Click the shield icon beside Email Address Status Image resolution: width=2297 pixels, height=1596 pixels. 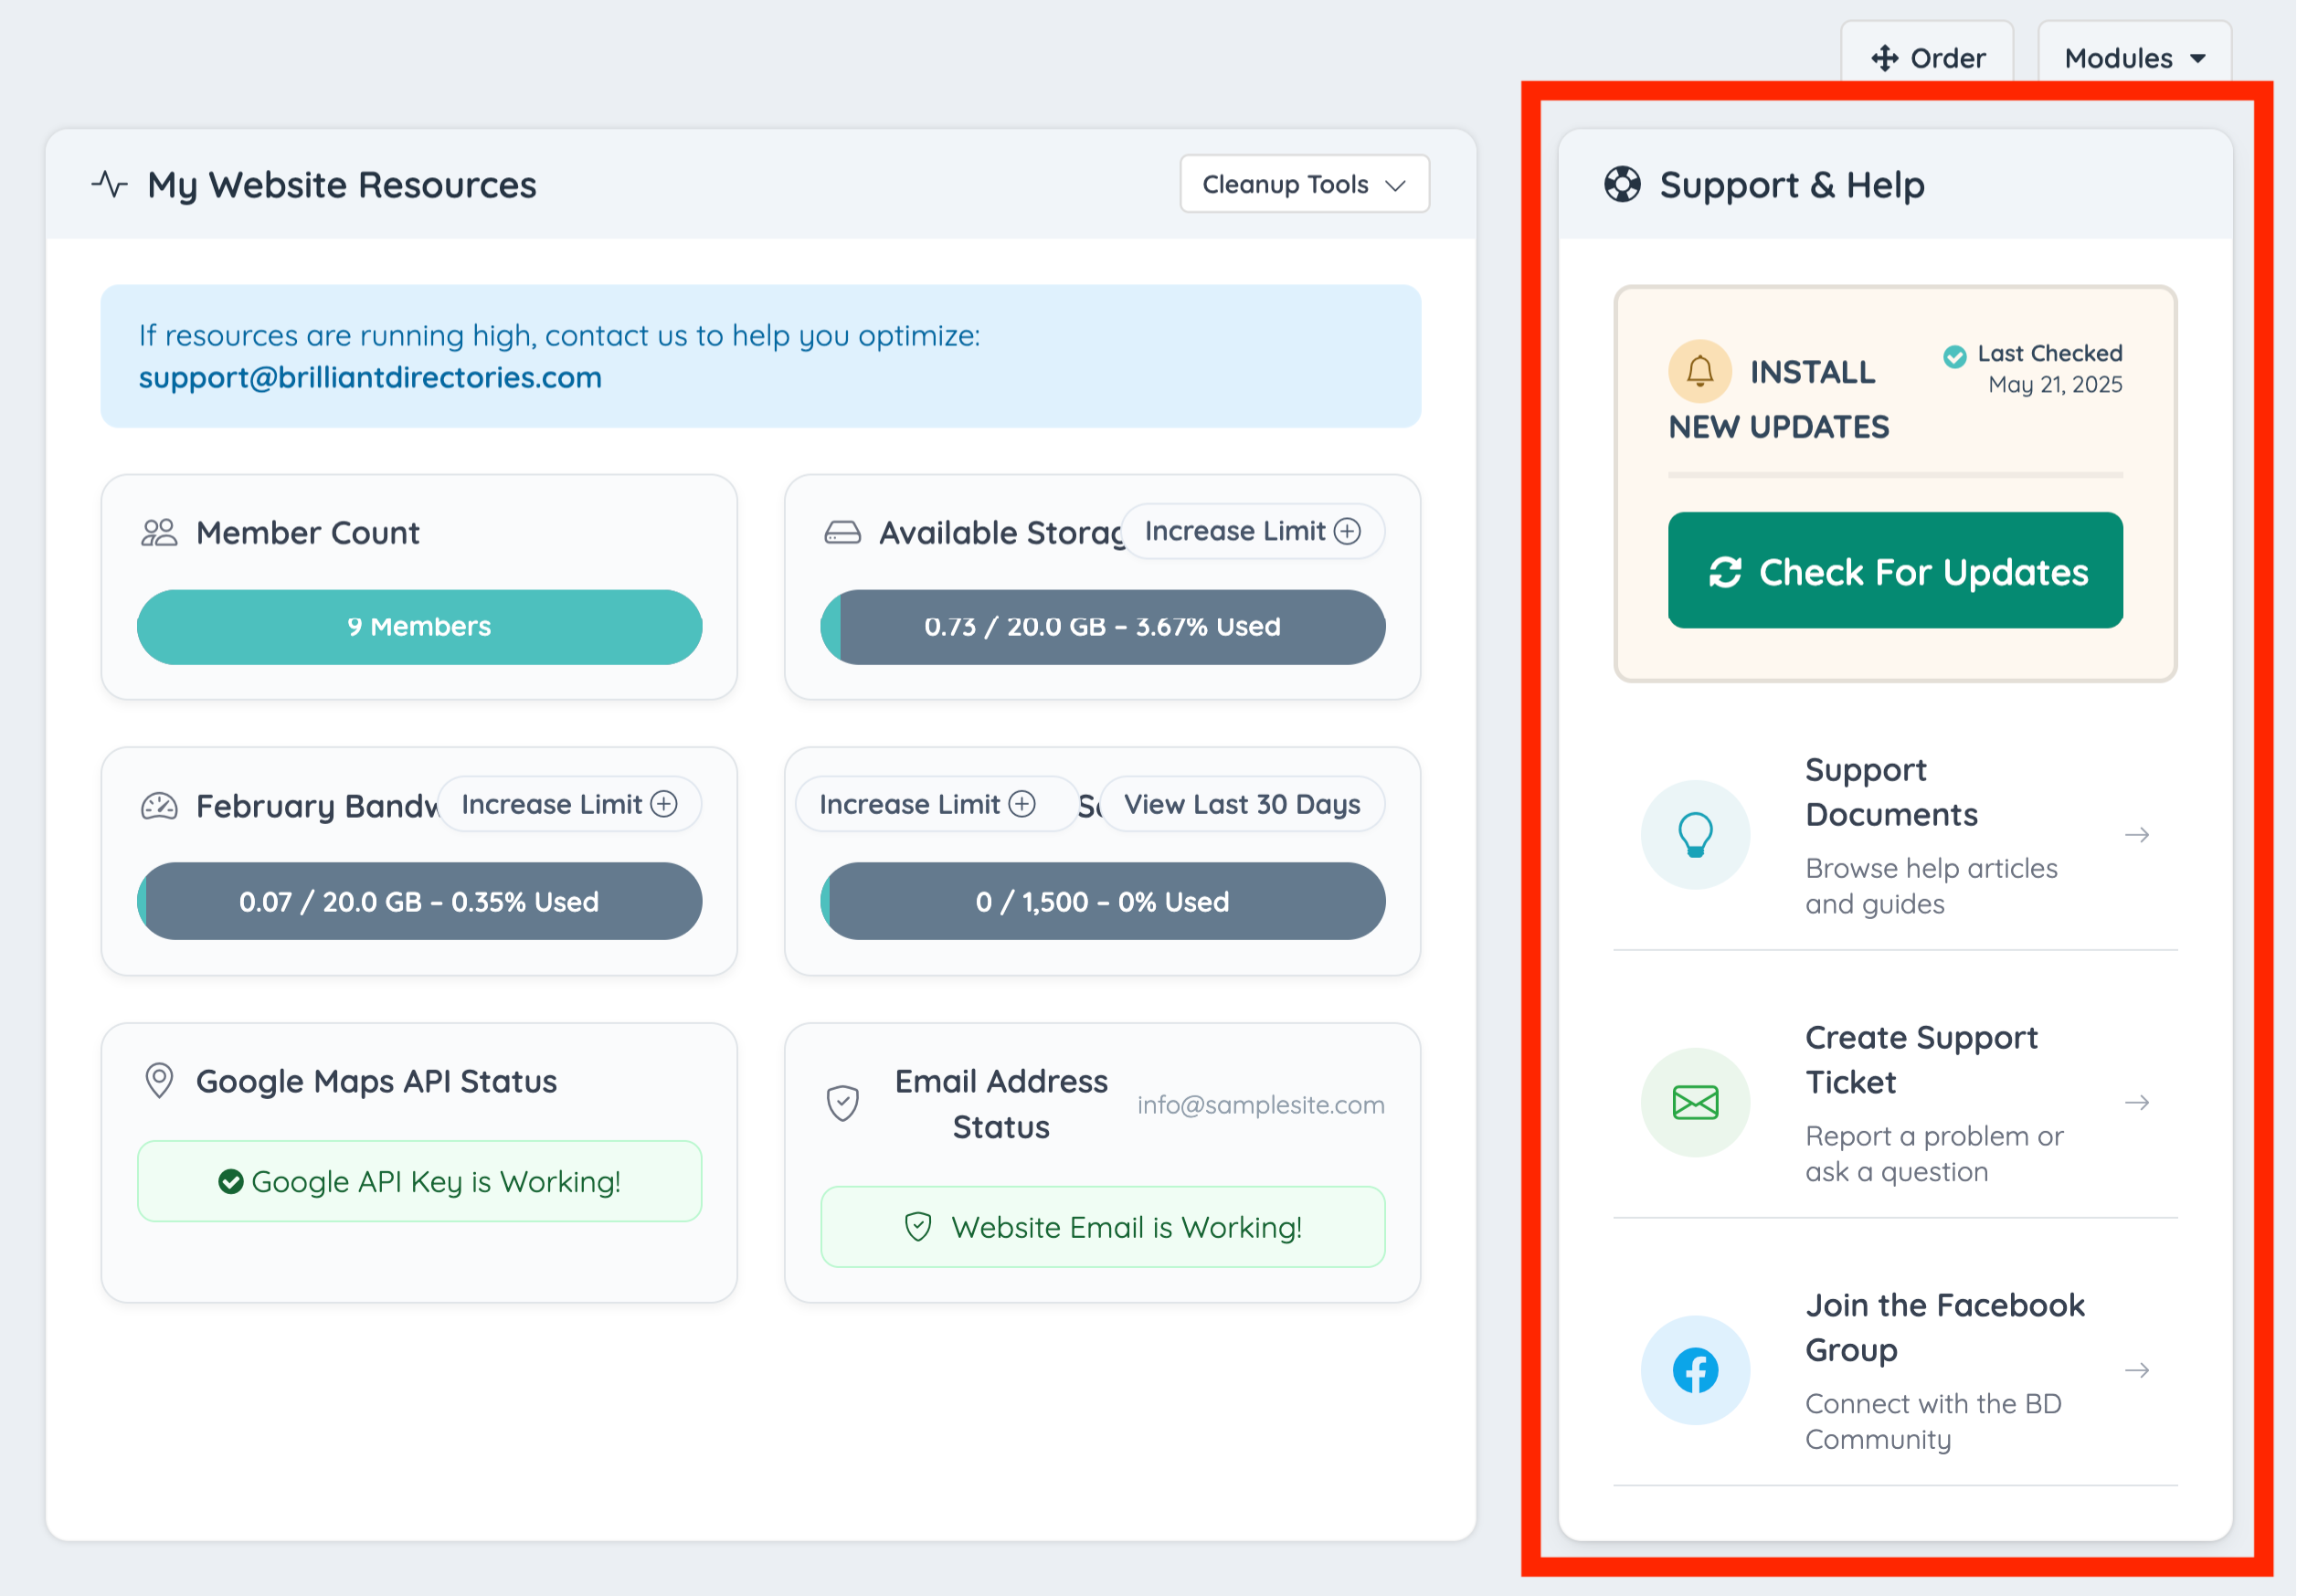(843, 1103)
